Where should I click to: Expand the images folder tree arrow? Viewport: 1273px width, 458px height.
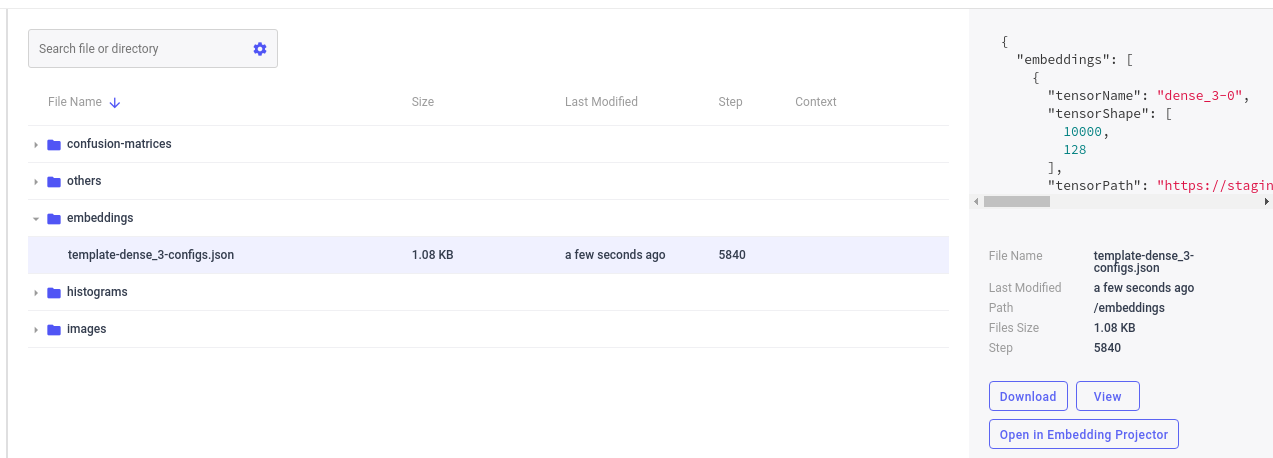[x=36, y=330]
